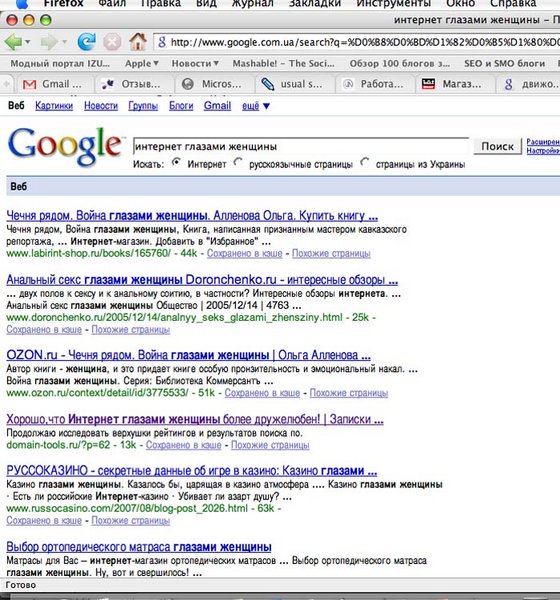The width and height of the screenshot is (560, 600).
Task: Expand the Новости bookmarks folder
Action: coord(195,64)
